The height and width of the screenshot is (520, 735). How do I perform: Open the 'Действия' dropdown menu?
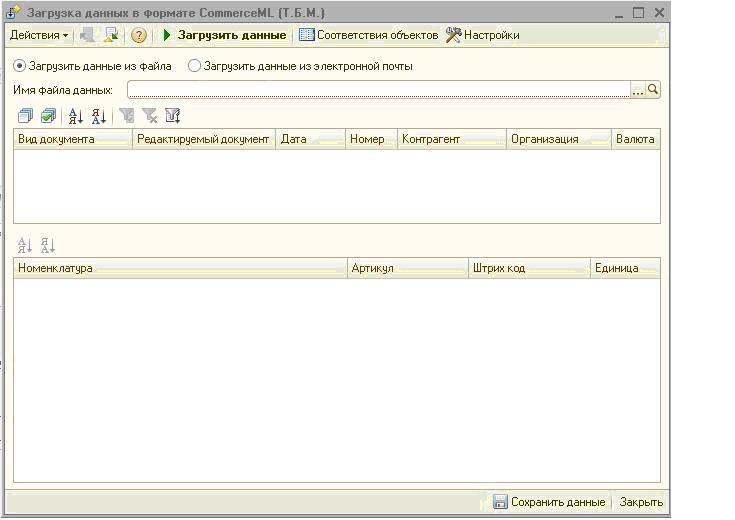pyautogui.click(x=39, y=35)
